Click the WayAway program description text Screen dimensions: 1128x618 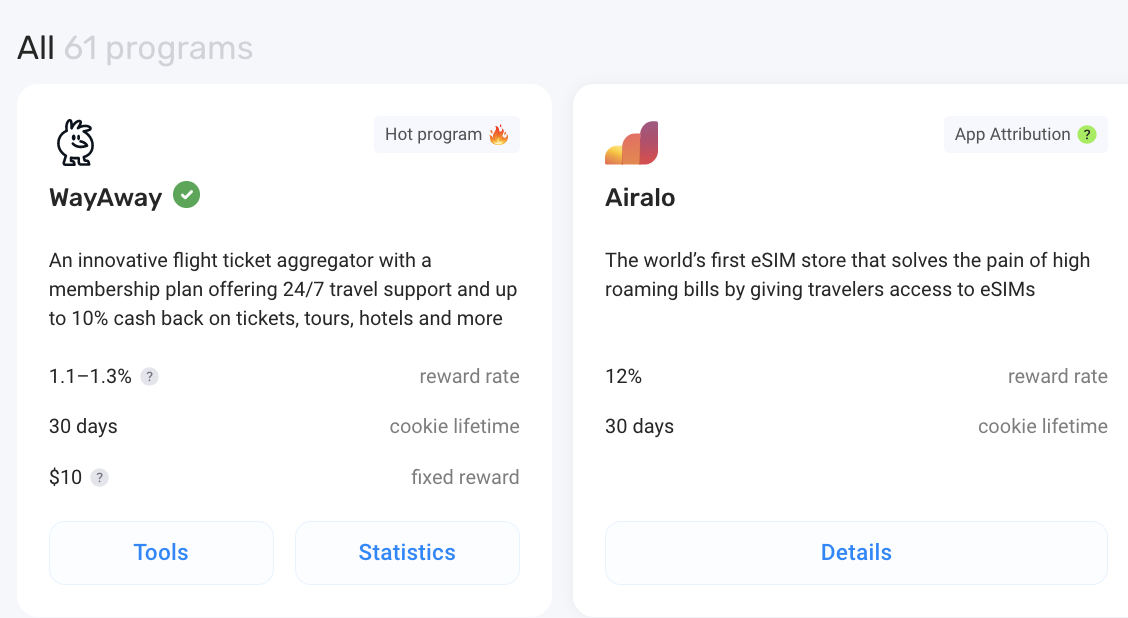coord(283,289)
